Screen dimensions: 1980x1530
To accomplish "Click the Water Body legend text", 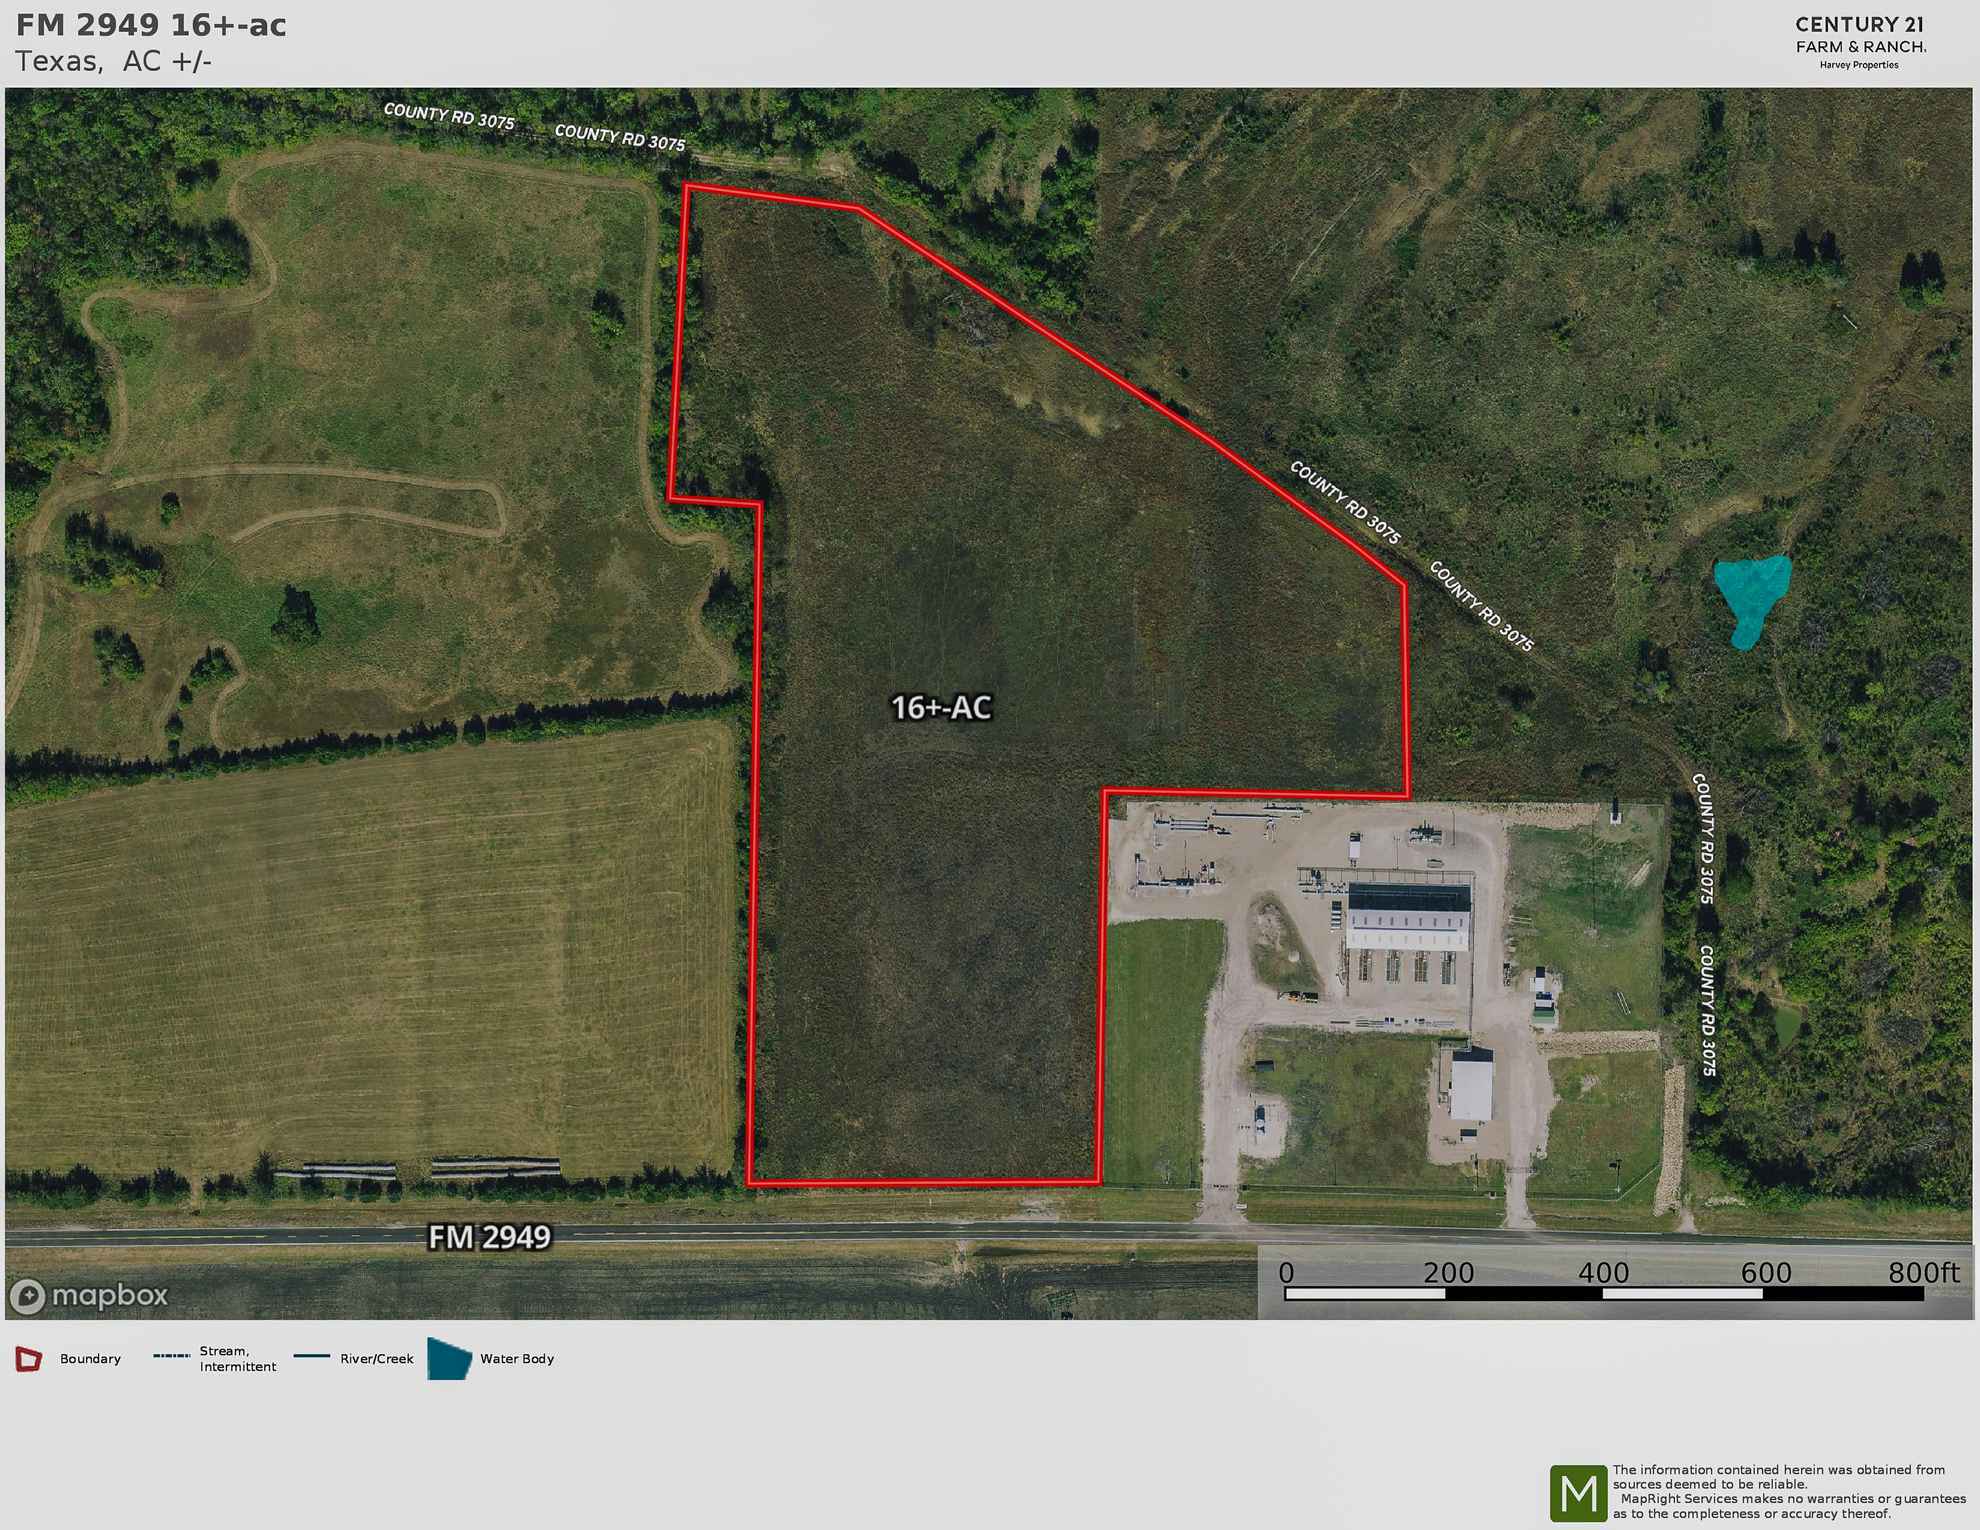I will click(x=517, y=1359).
